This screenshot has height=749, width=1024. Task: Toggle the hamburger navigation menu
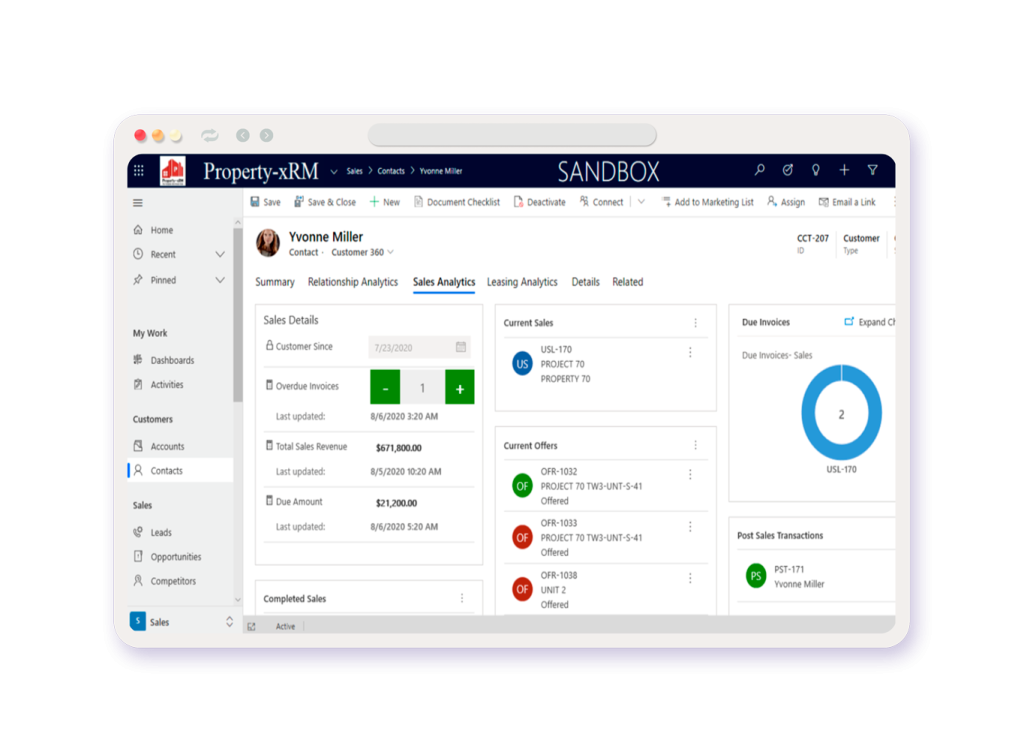click(x=138, y=203)
